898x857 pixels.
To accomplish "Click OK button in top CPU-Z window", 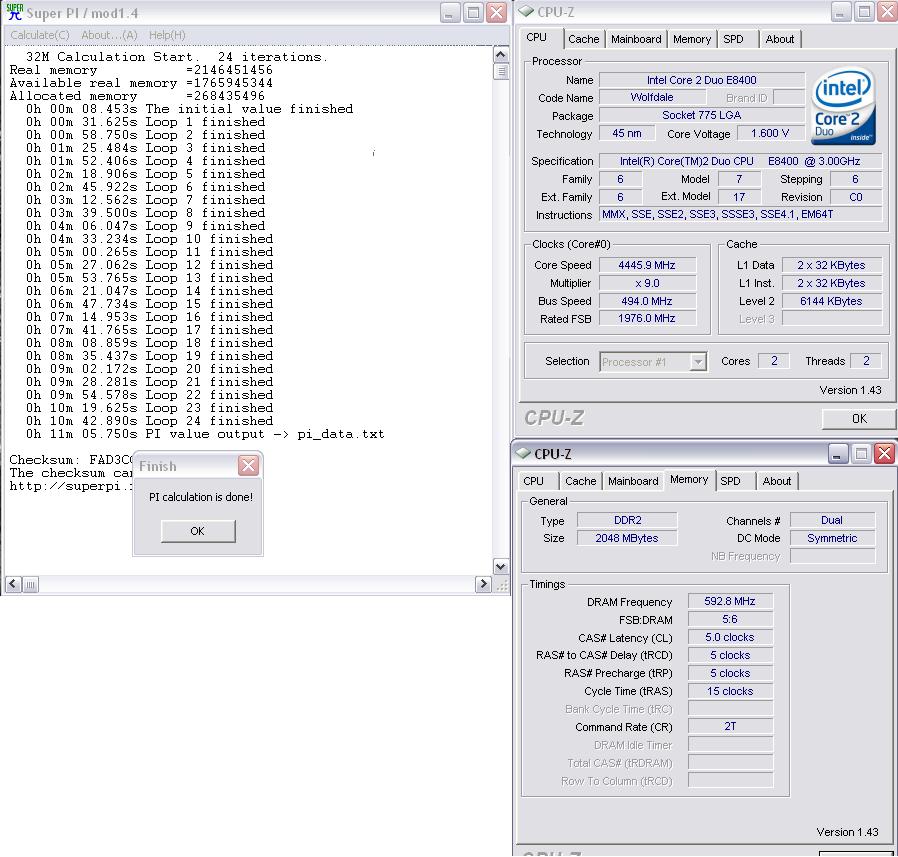I will coord(858,419).
